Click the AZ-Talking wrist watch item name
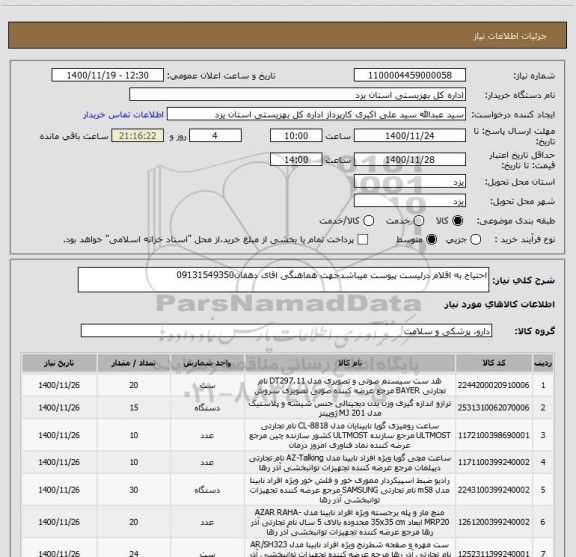This screenshot has width=576, height=557. click(x=350, y=463)
